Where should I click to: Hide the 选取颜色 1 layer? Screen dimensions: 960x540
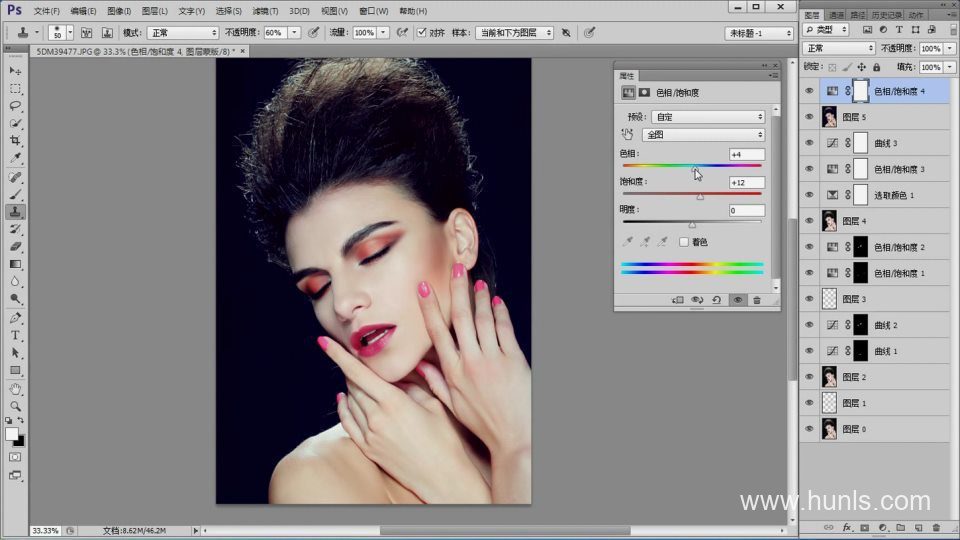[809, 195]
